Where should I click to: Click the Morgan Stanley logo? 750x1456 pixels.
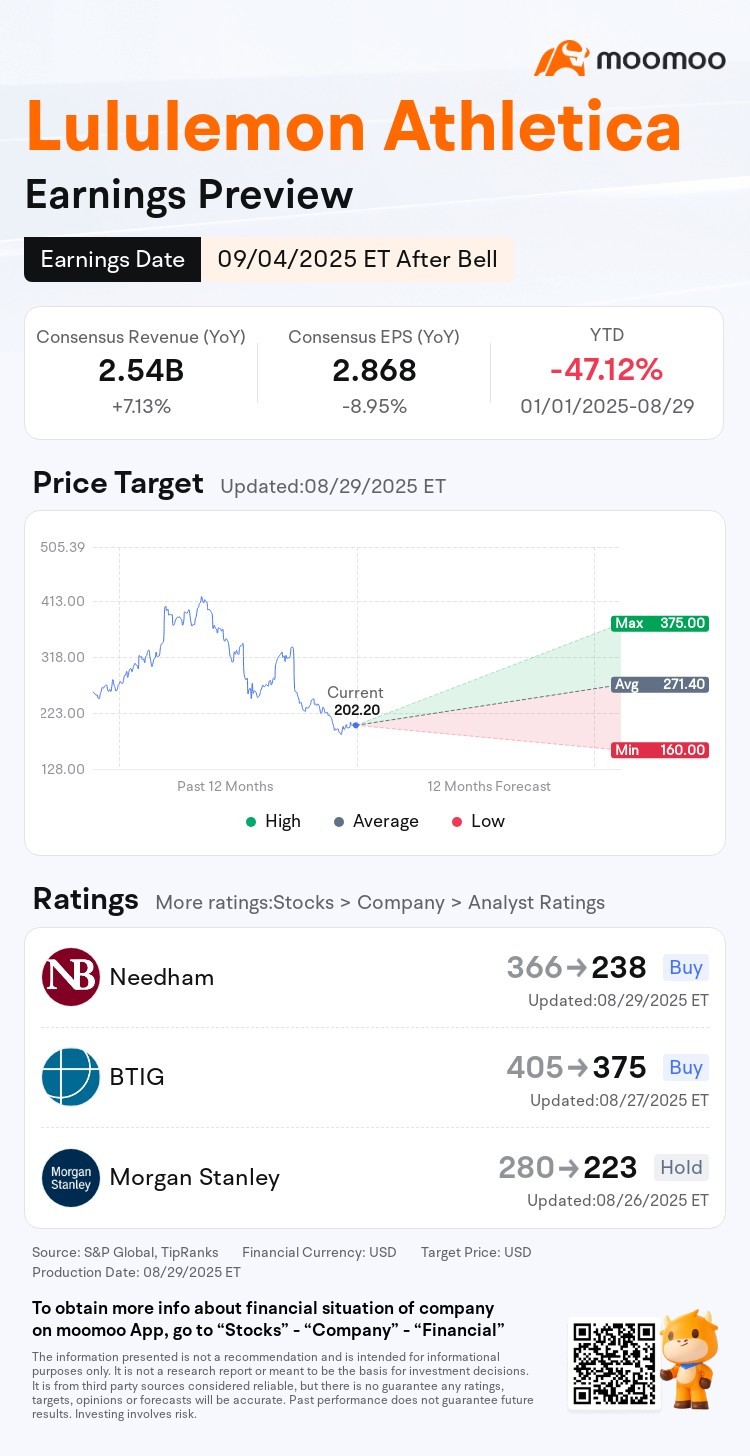[x=71, y=1177]
